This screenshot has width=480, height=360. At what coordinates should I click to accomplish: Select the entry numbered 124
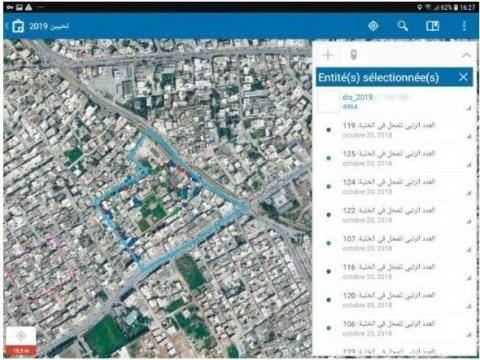click(395, 187)
